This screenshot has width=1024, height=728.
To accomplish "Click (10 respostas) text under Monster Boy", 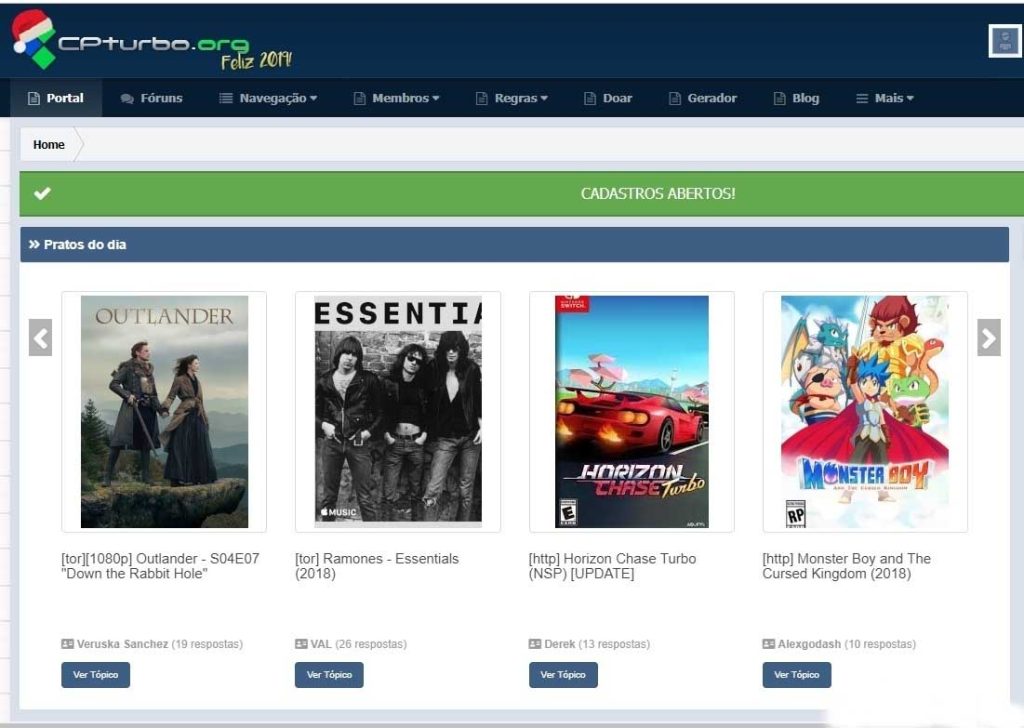I will (880, 644).
